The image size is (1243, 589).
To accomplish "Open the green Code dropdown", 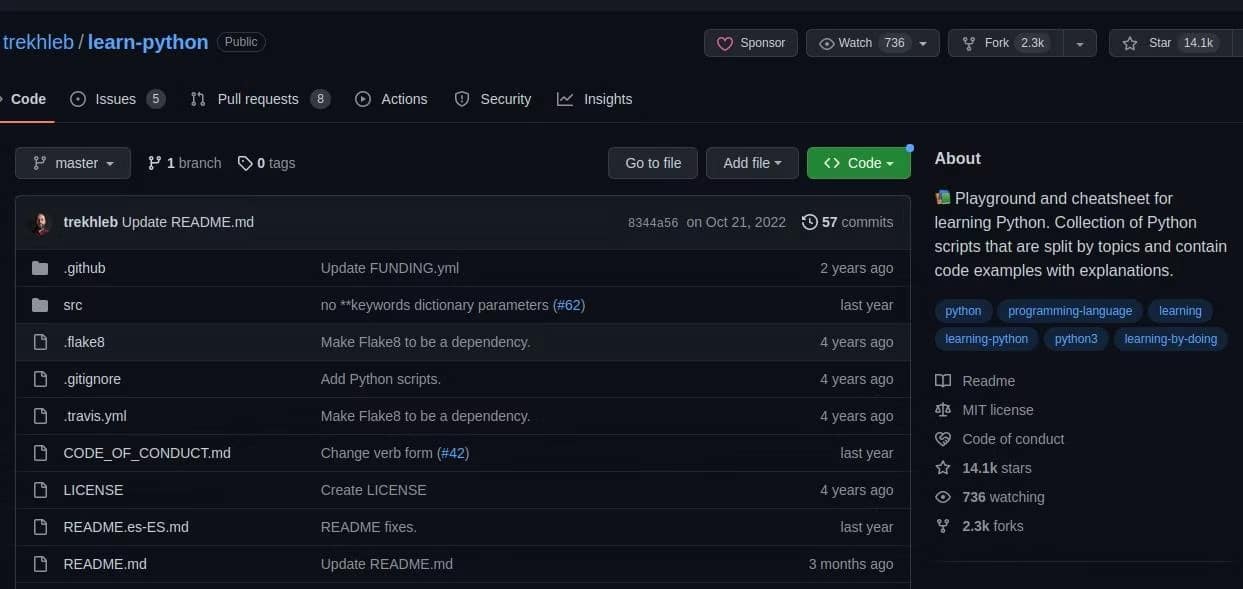I will [x=858, y=162].
